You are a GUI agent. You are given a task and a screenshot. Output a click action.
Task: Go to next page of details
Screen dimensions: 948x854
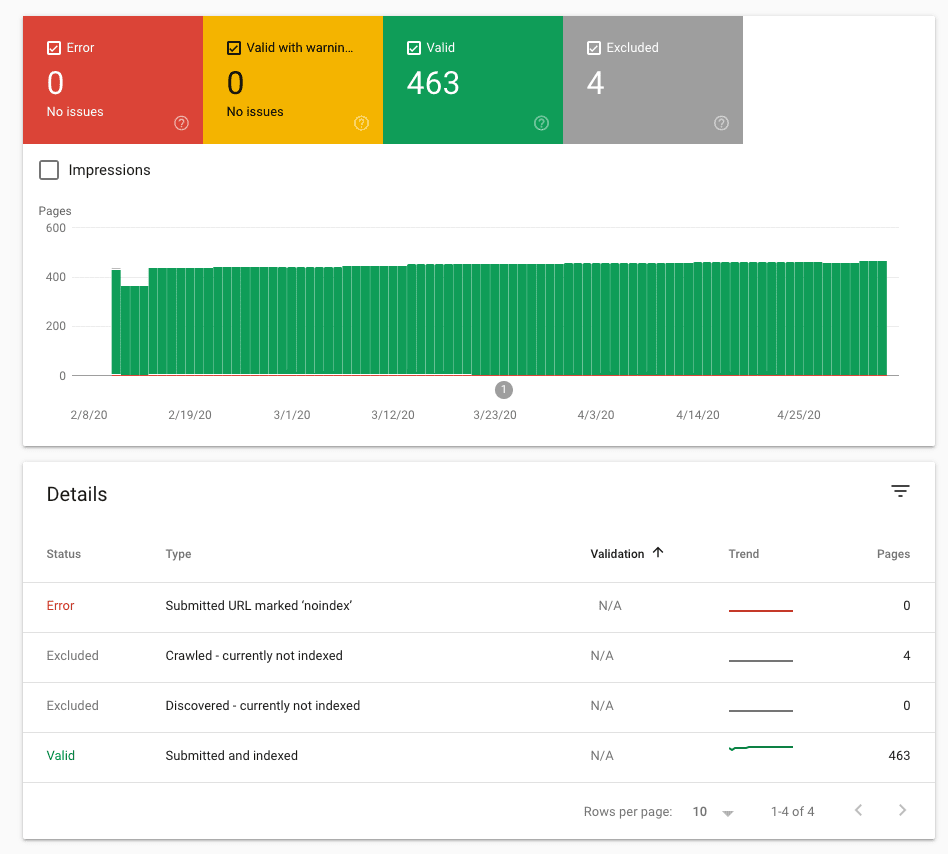coord(902,810)
